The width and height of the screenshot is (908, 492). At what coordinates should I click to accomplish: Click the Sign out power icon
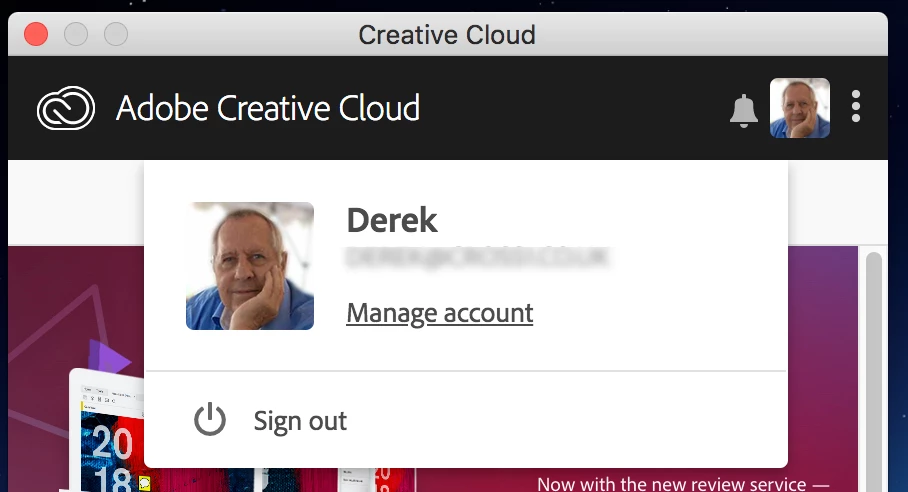210,419
